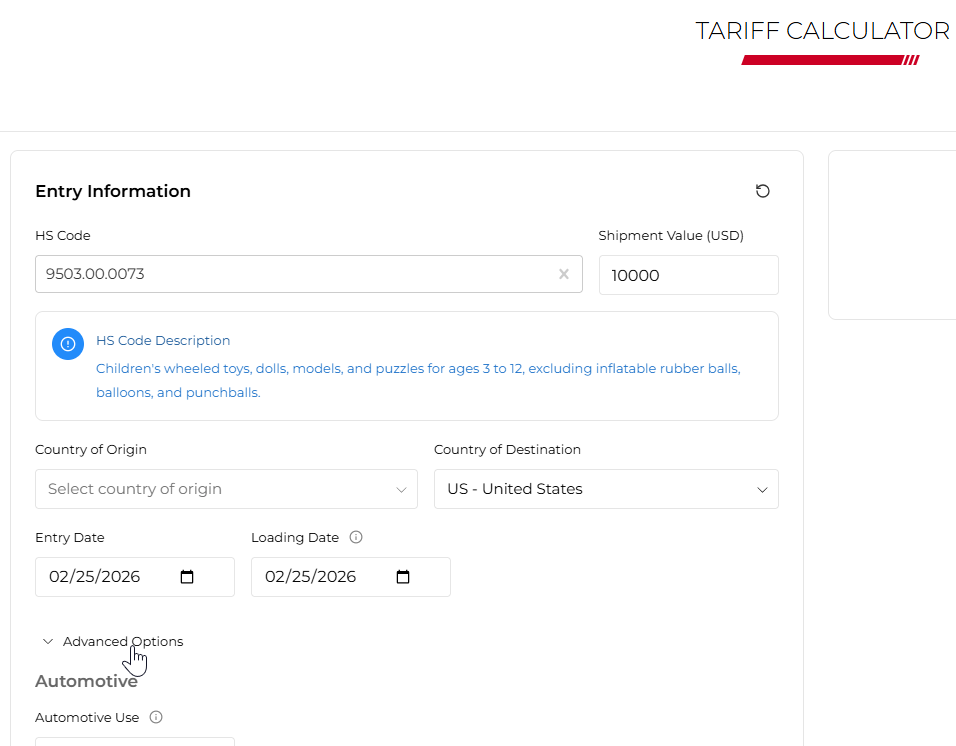Click the Tariff Calculator title
The image size is (956, 746).
822,31
